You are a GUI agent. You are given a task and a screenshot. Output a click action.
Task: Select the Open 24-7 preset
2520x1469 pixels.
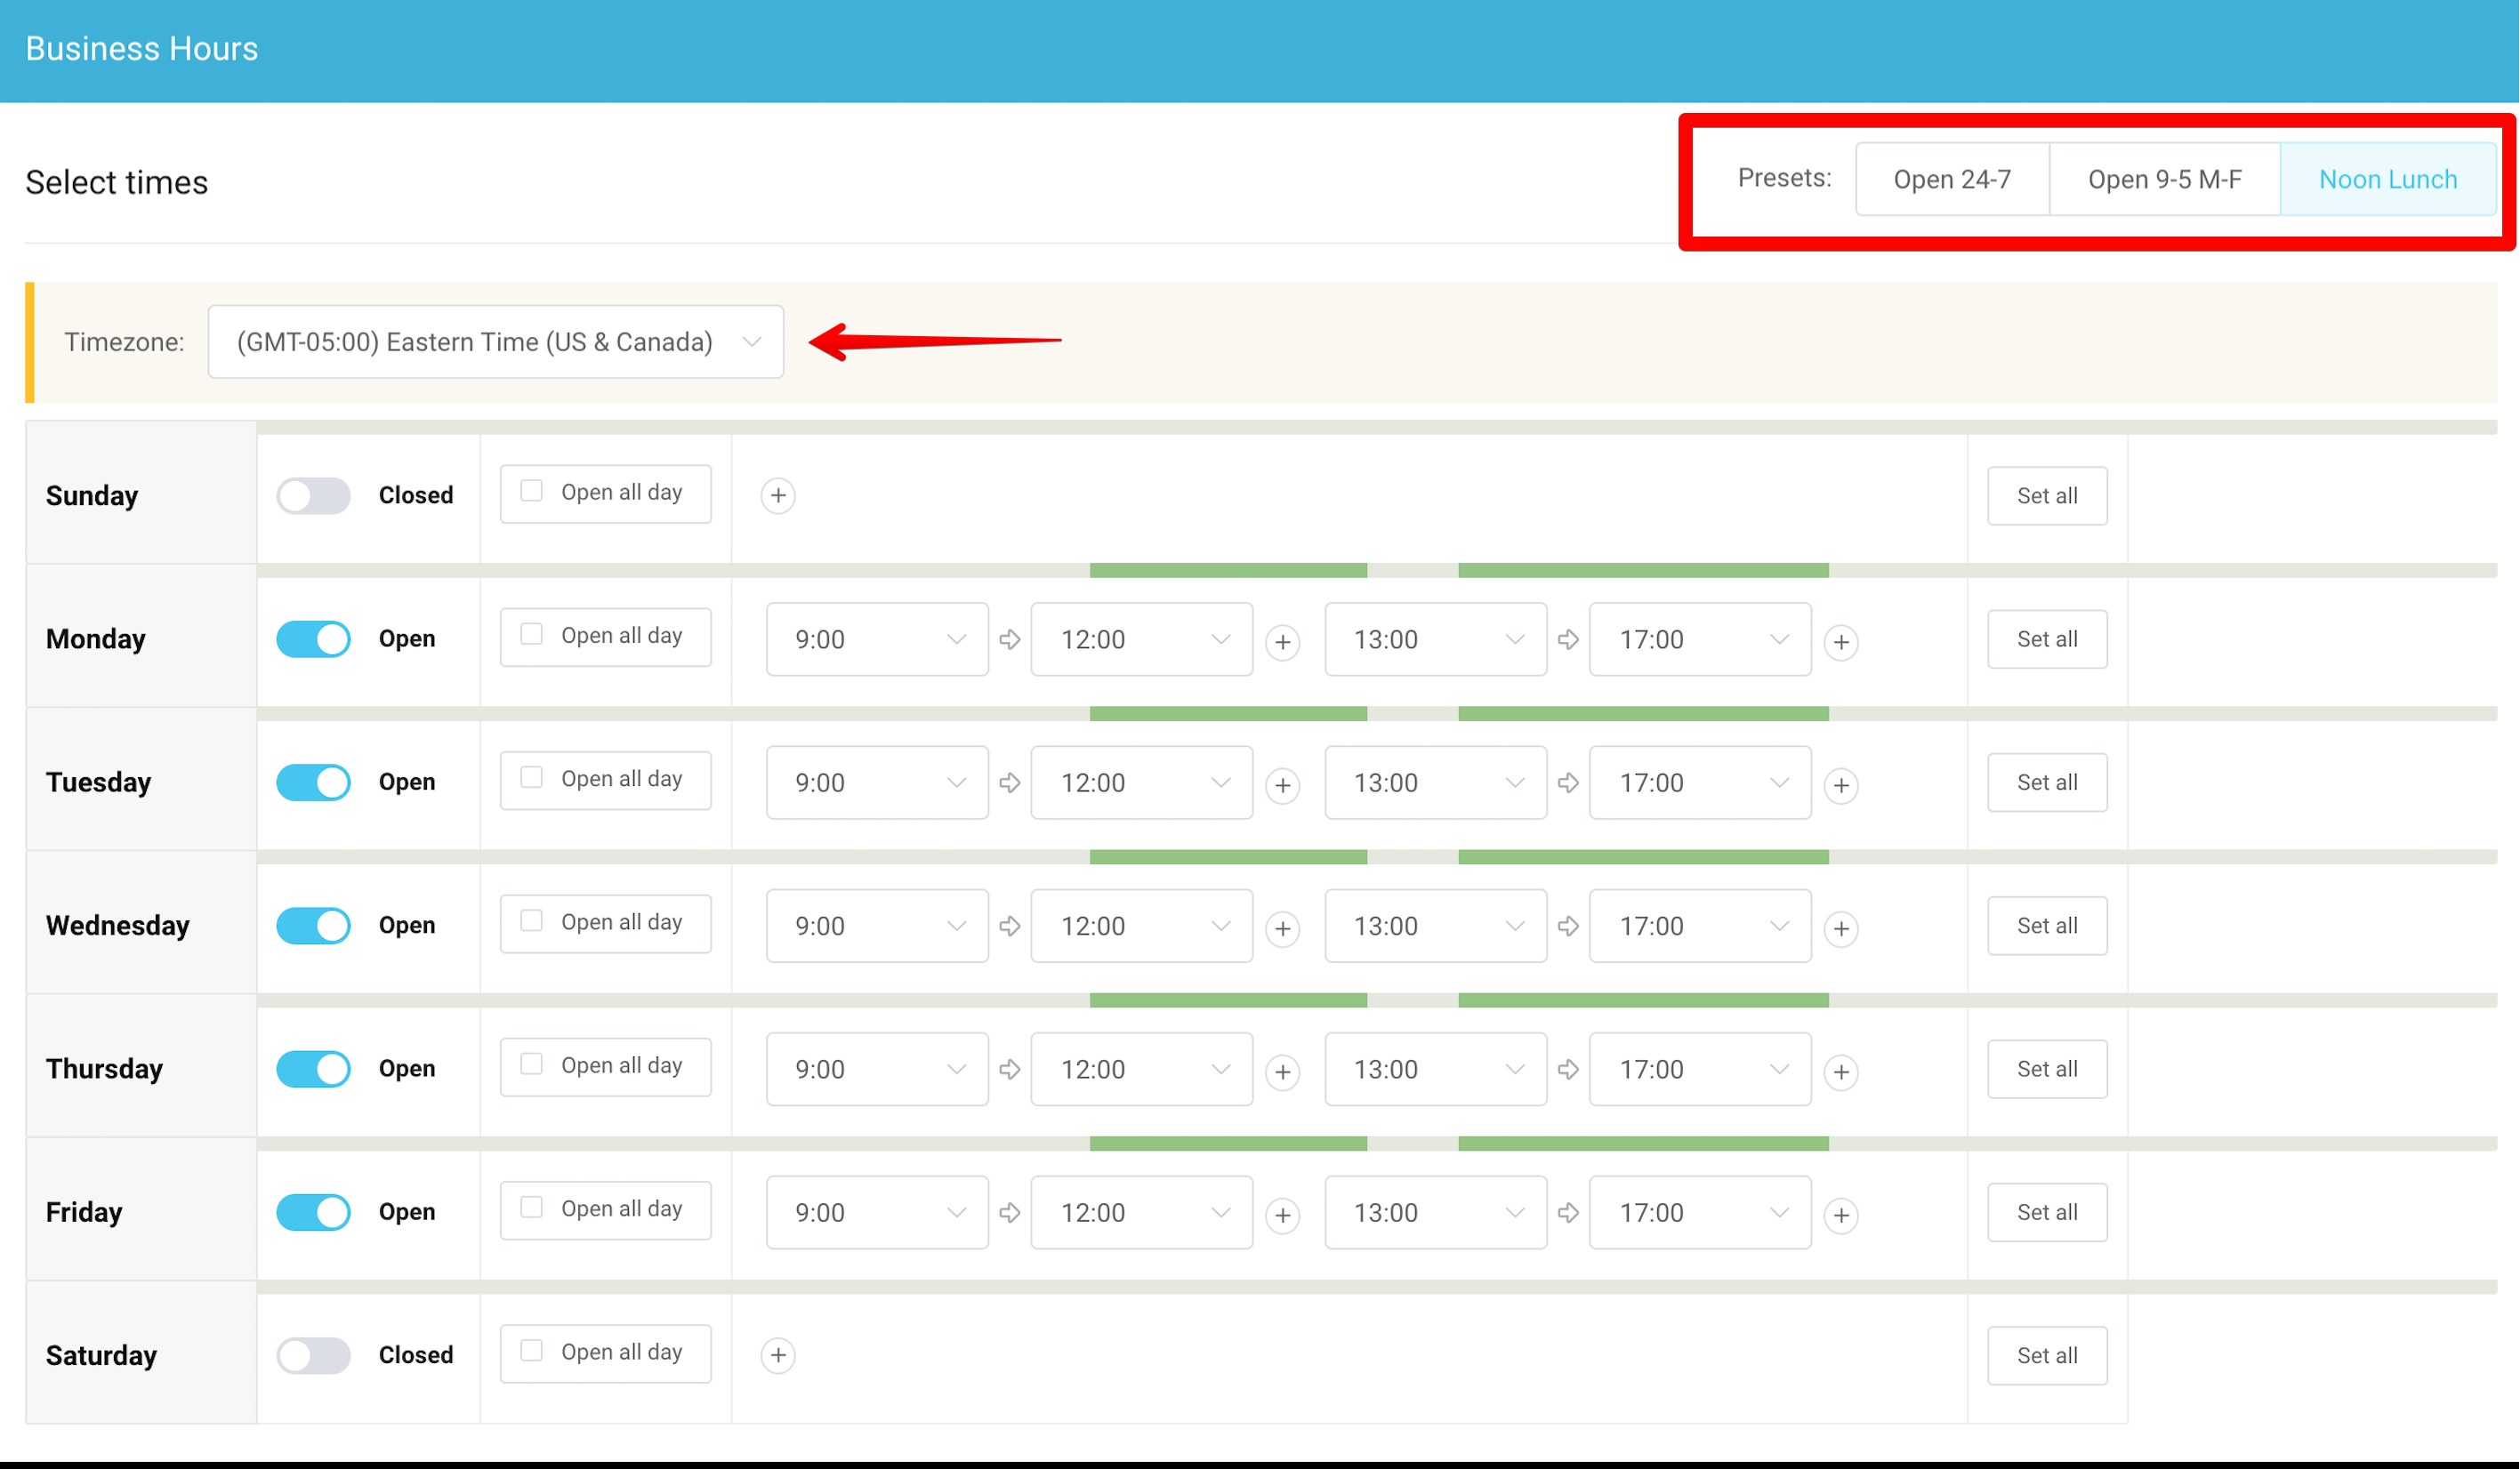pos(1951,179)
